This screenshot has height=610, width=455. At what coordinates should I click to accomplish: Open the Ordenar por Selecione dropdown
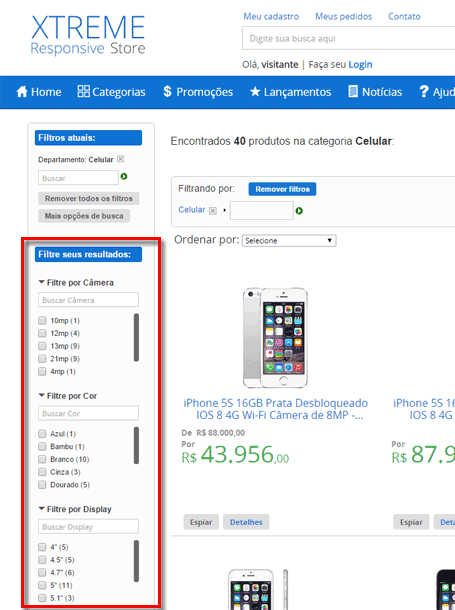click(x=289, y=241)
